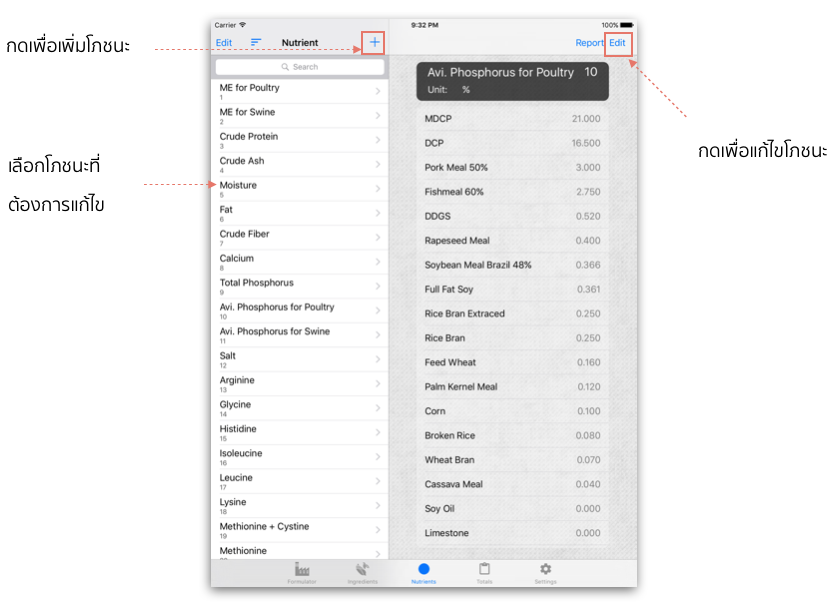Tap the plus icon to add nutrient
Image resolution: width=837 pixels, height=605 pixels.
coord(374,42)
